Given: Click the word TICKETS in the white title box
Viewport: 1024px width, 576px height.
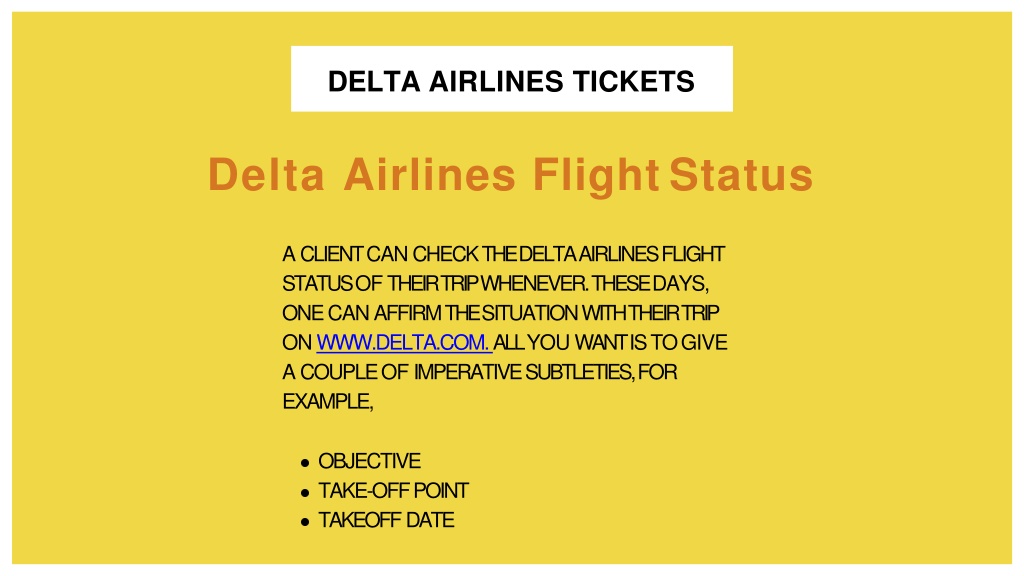Looking at the screenshot, I should (633, 82).
